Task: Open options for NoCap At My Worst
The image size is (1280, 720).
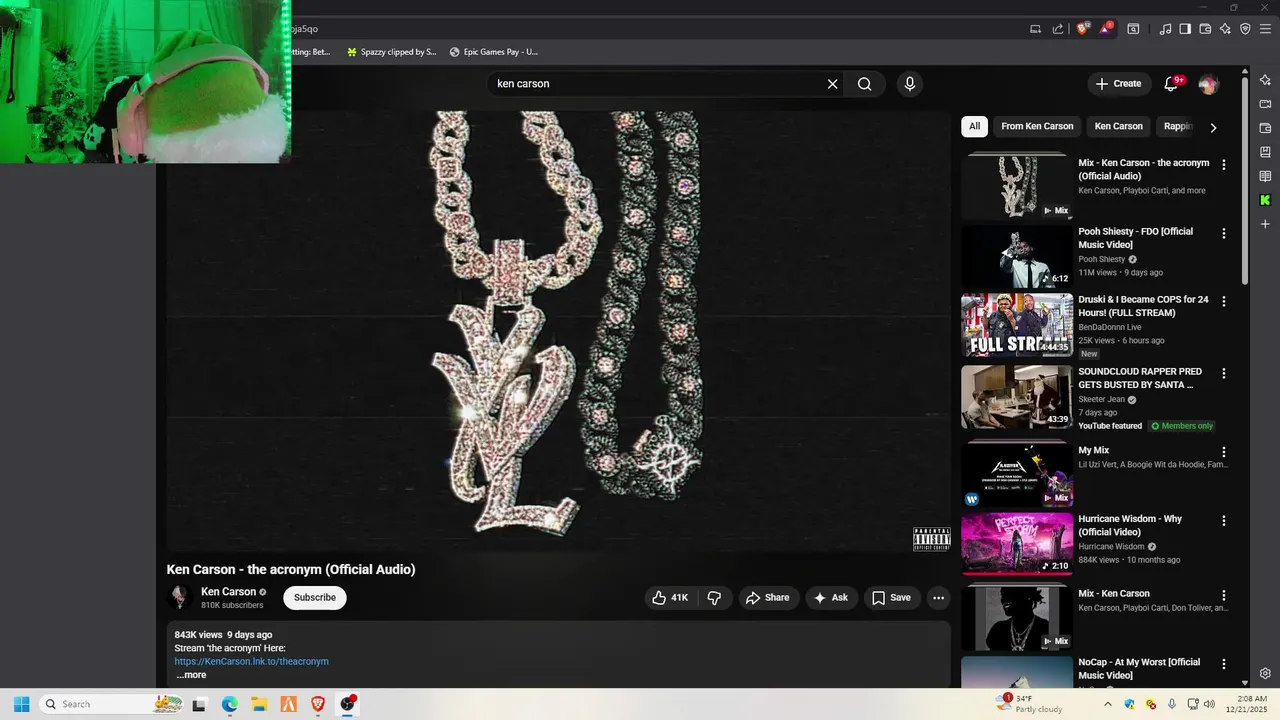Action: tap(1223, 664)
